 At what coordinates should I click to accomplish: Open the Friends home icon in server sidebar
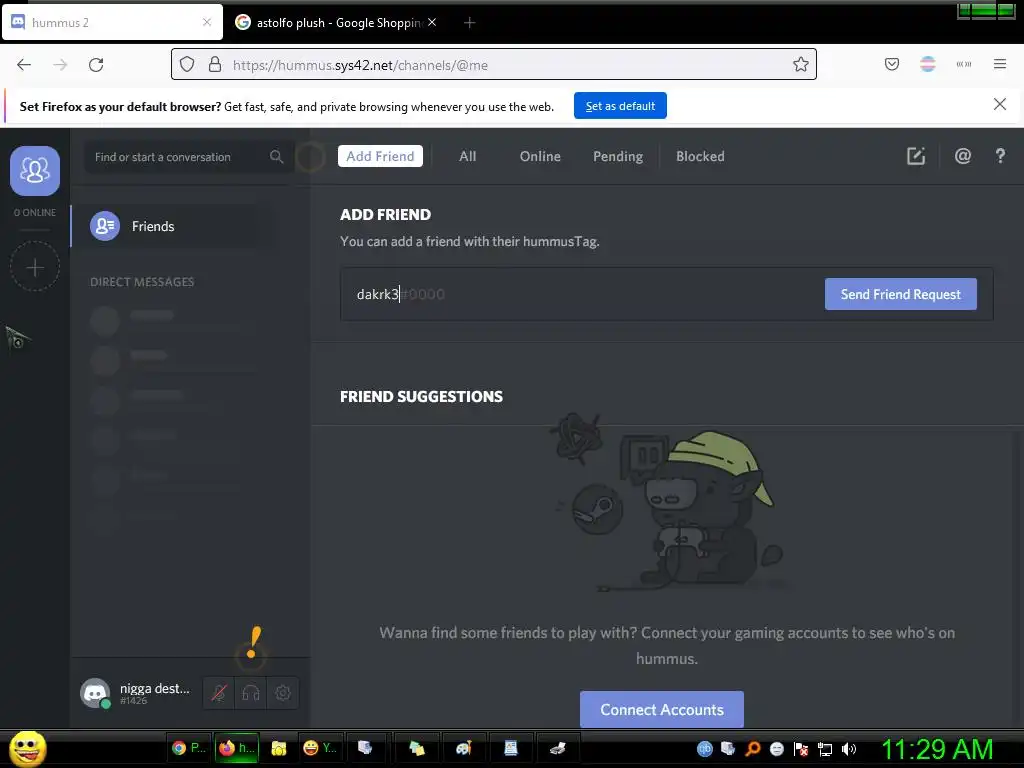pyautogui.click(x=35, y=170)
